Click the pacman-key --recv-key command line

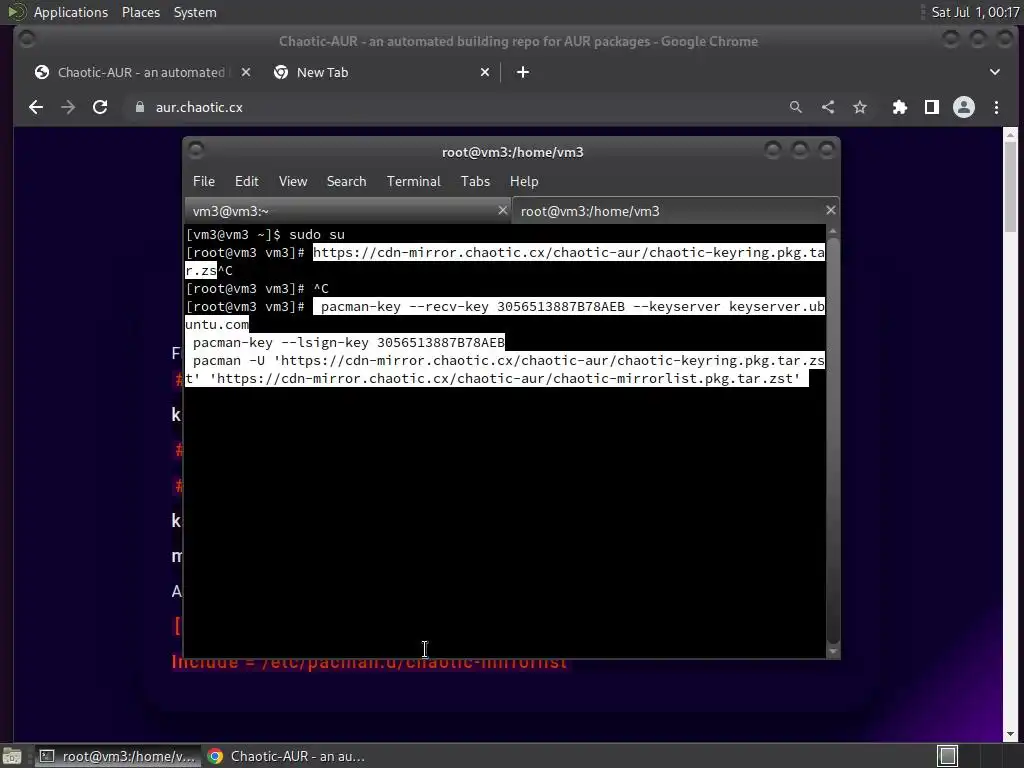[505, 315]
